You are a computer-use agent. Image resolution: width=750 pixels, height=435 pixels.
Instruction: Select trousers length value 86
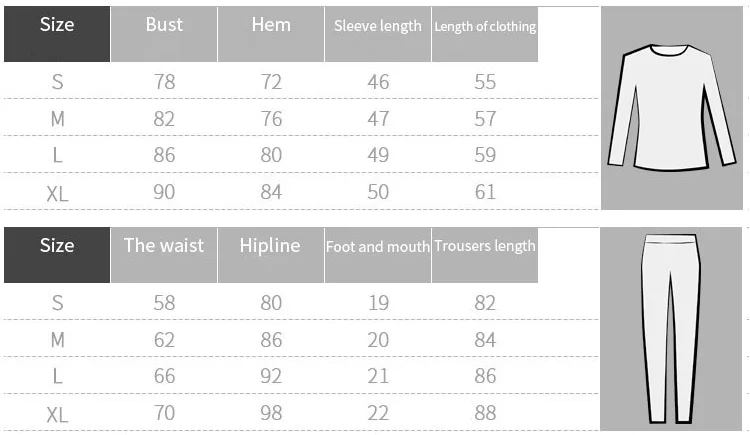[x=485, y=376]
